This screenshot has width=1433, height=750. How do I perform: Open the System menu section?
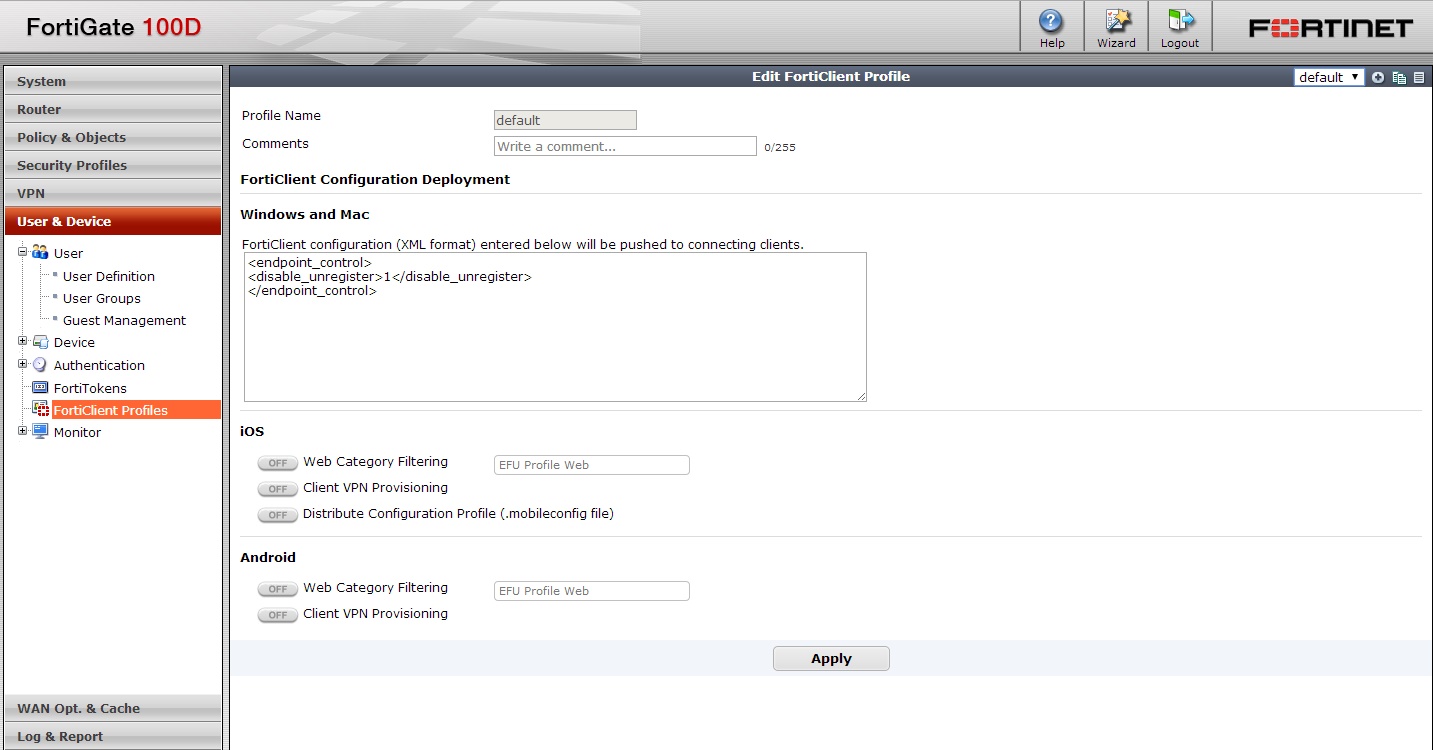113,81
